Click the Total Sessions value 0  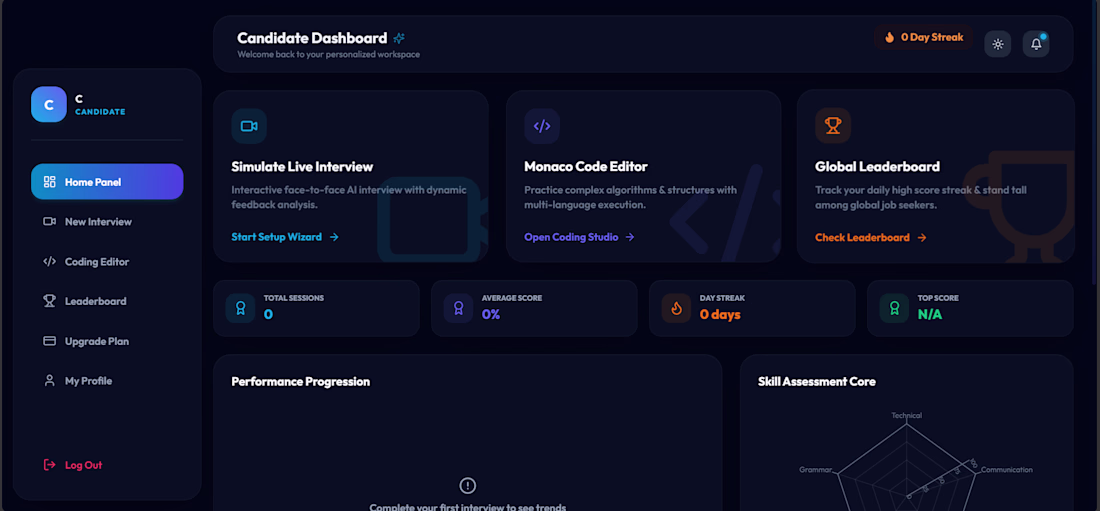pos(268,314)
